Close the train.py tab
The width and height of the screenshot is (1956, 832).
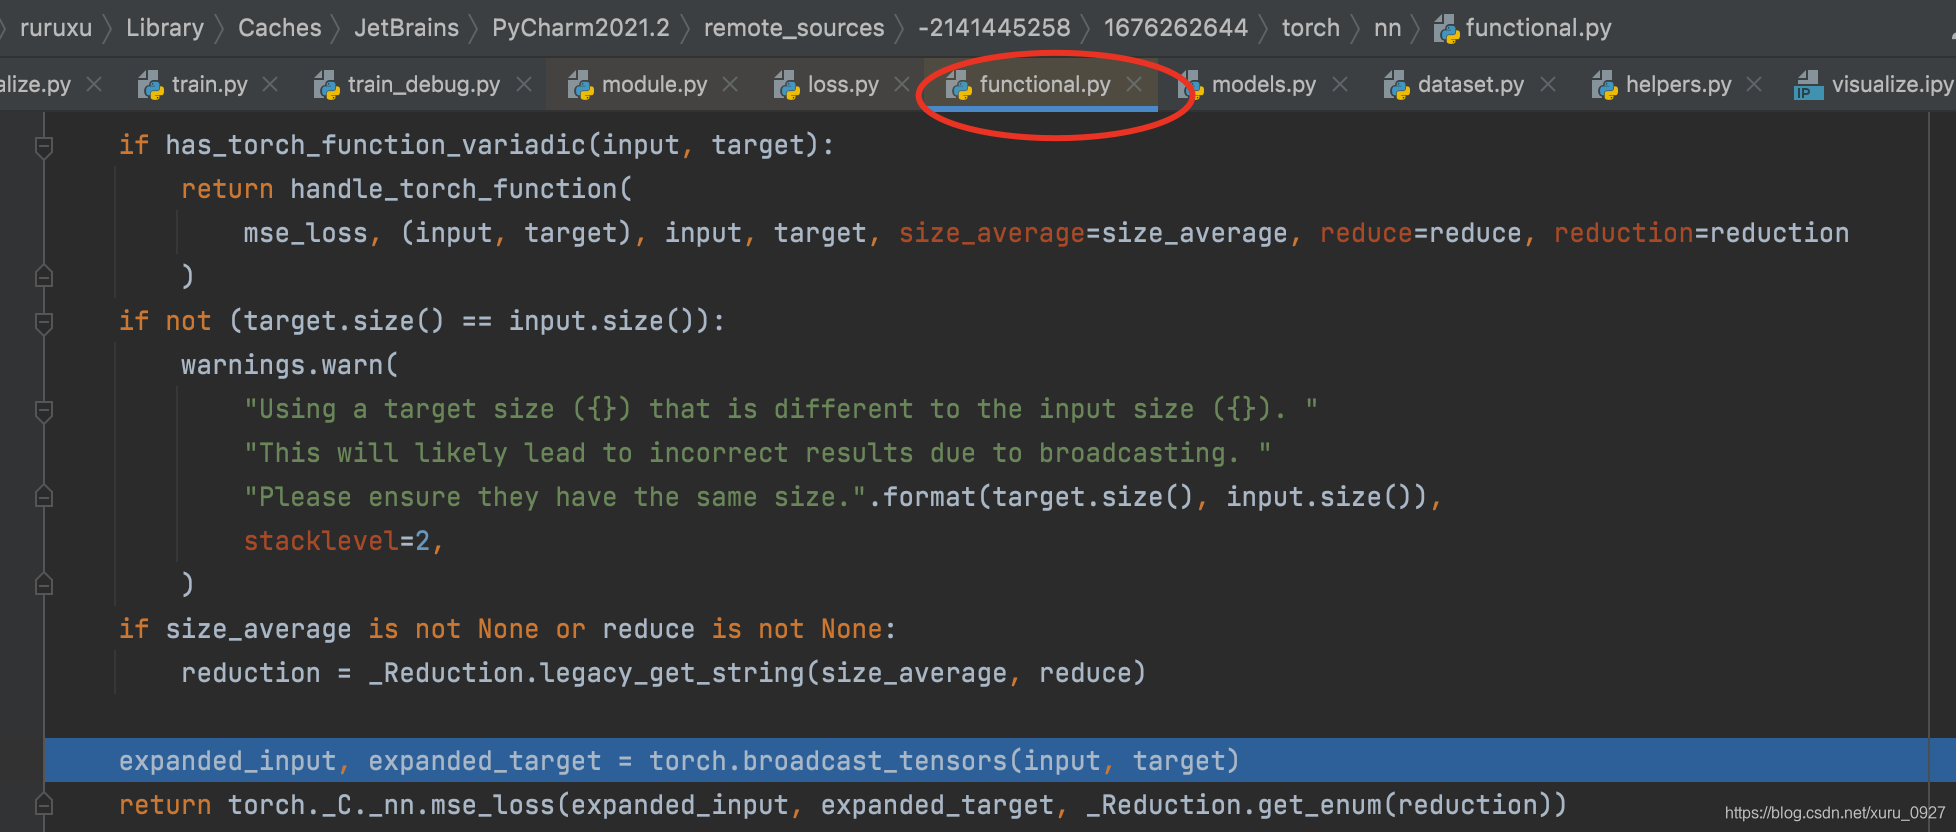pos(270,85)
